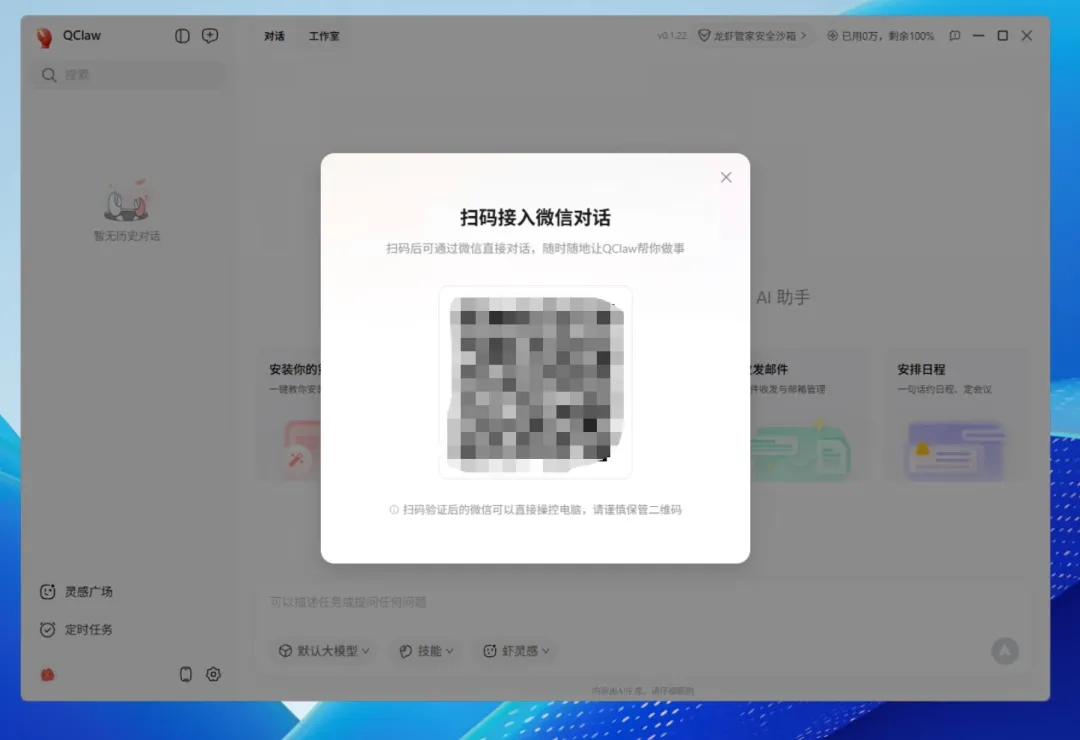Click the 定时任务 clock icon
Screen dimensions: 1080x740
click(x=48, y=629)
